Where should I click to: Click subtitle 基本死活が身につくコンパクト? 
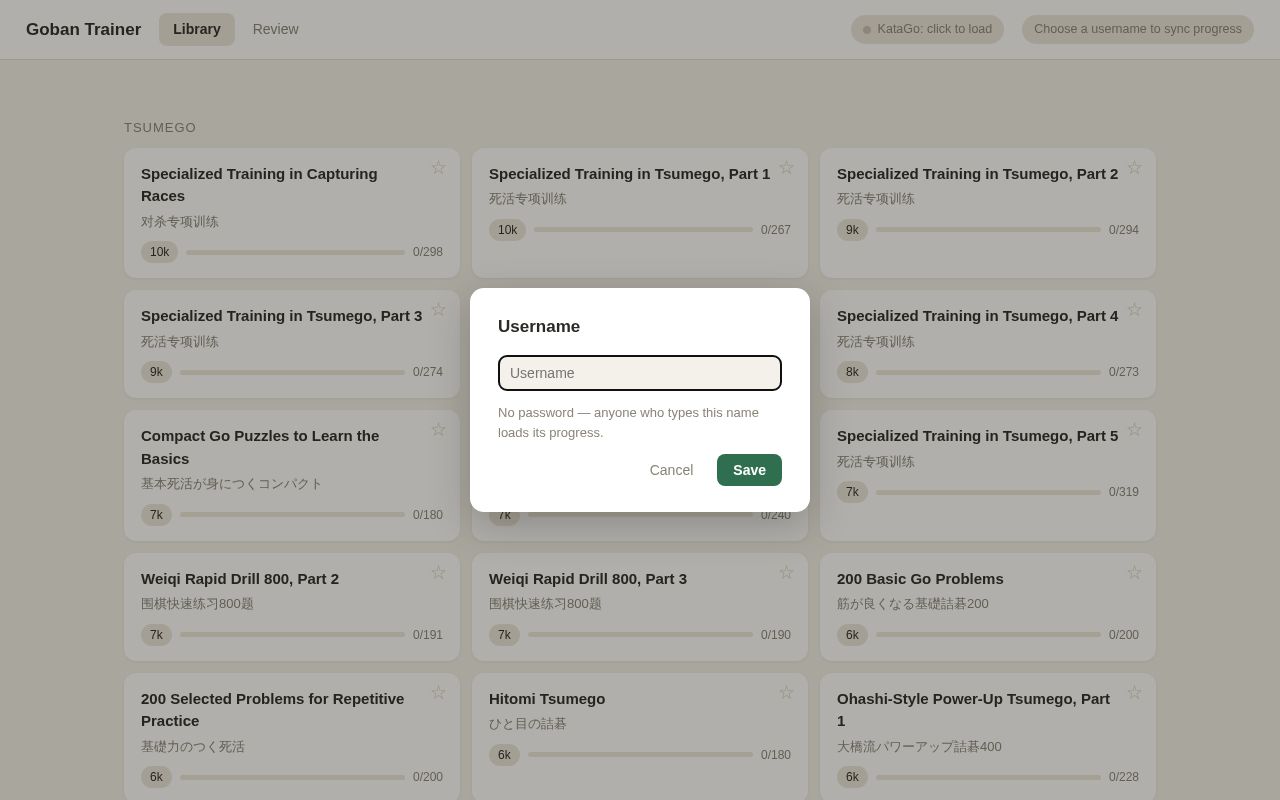(x=232, y=484)
